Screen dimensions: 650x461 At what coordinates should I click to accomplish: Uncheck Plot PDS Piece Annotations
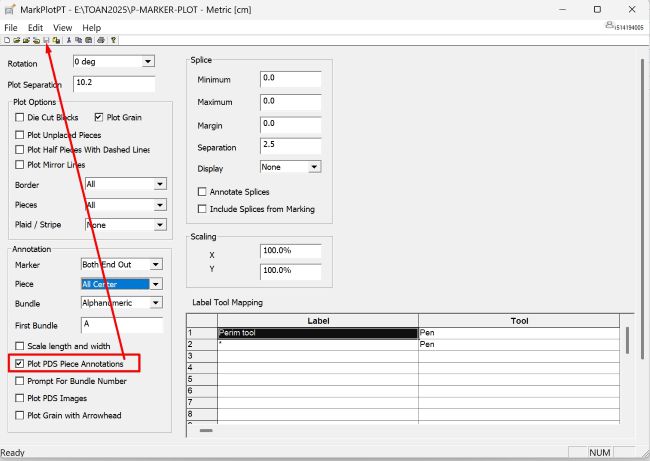[19, 364]
